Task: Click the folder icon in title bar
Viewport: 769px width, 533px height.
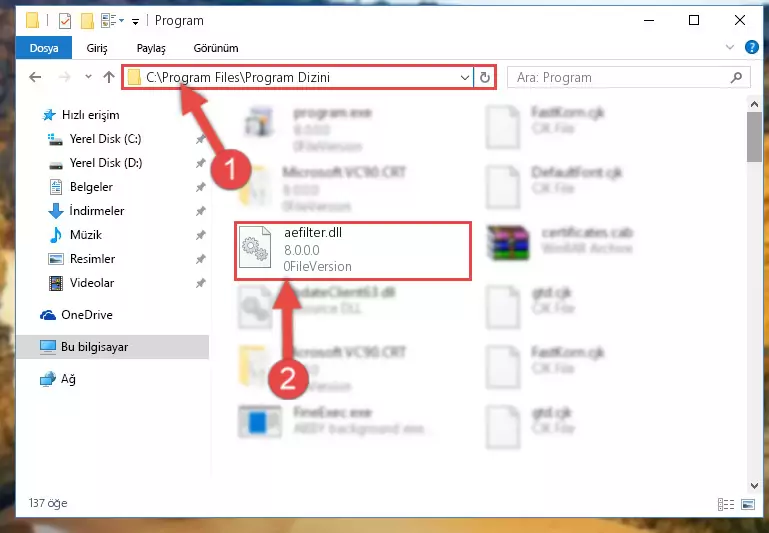Action: click(32, 21)
